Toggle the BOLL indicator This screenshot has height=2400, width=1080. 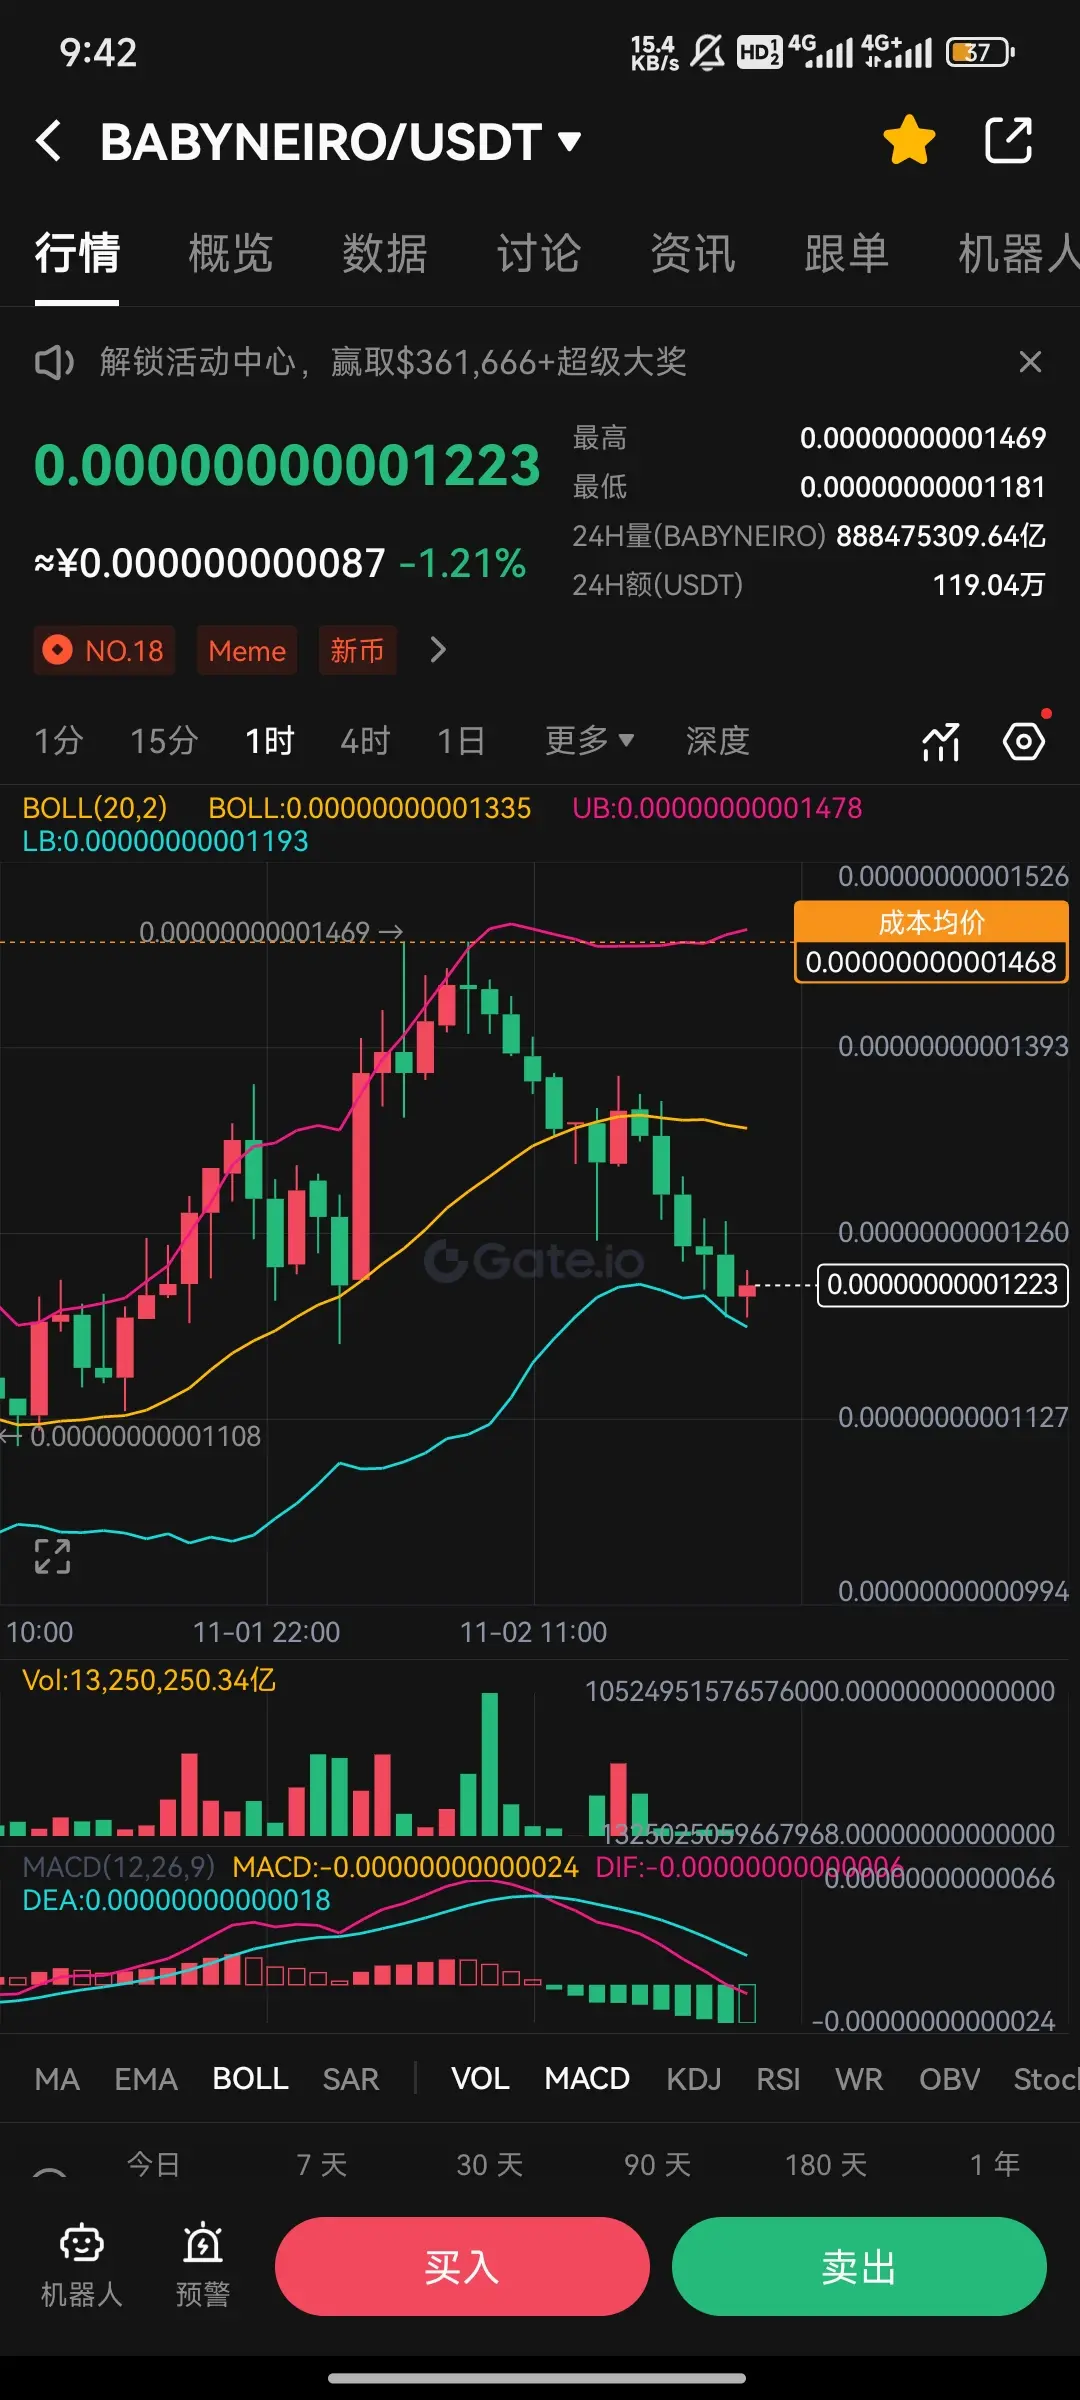coord(250,2079)
